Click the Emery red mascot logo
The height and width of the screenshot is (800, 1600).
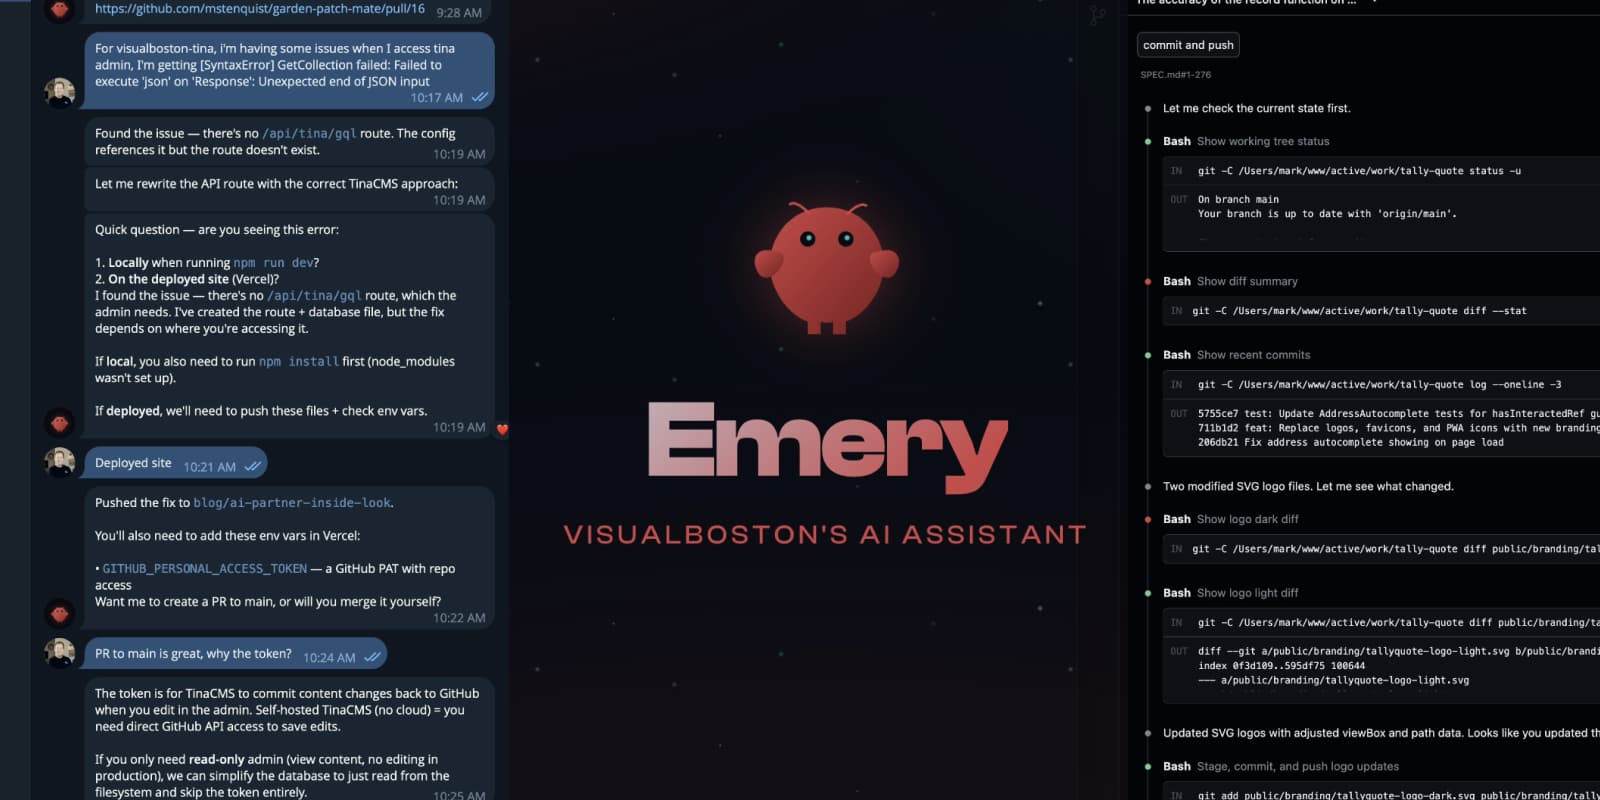coord(826,268)
